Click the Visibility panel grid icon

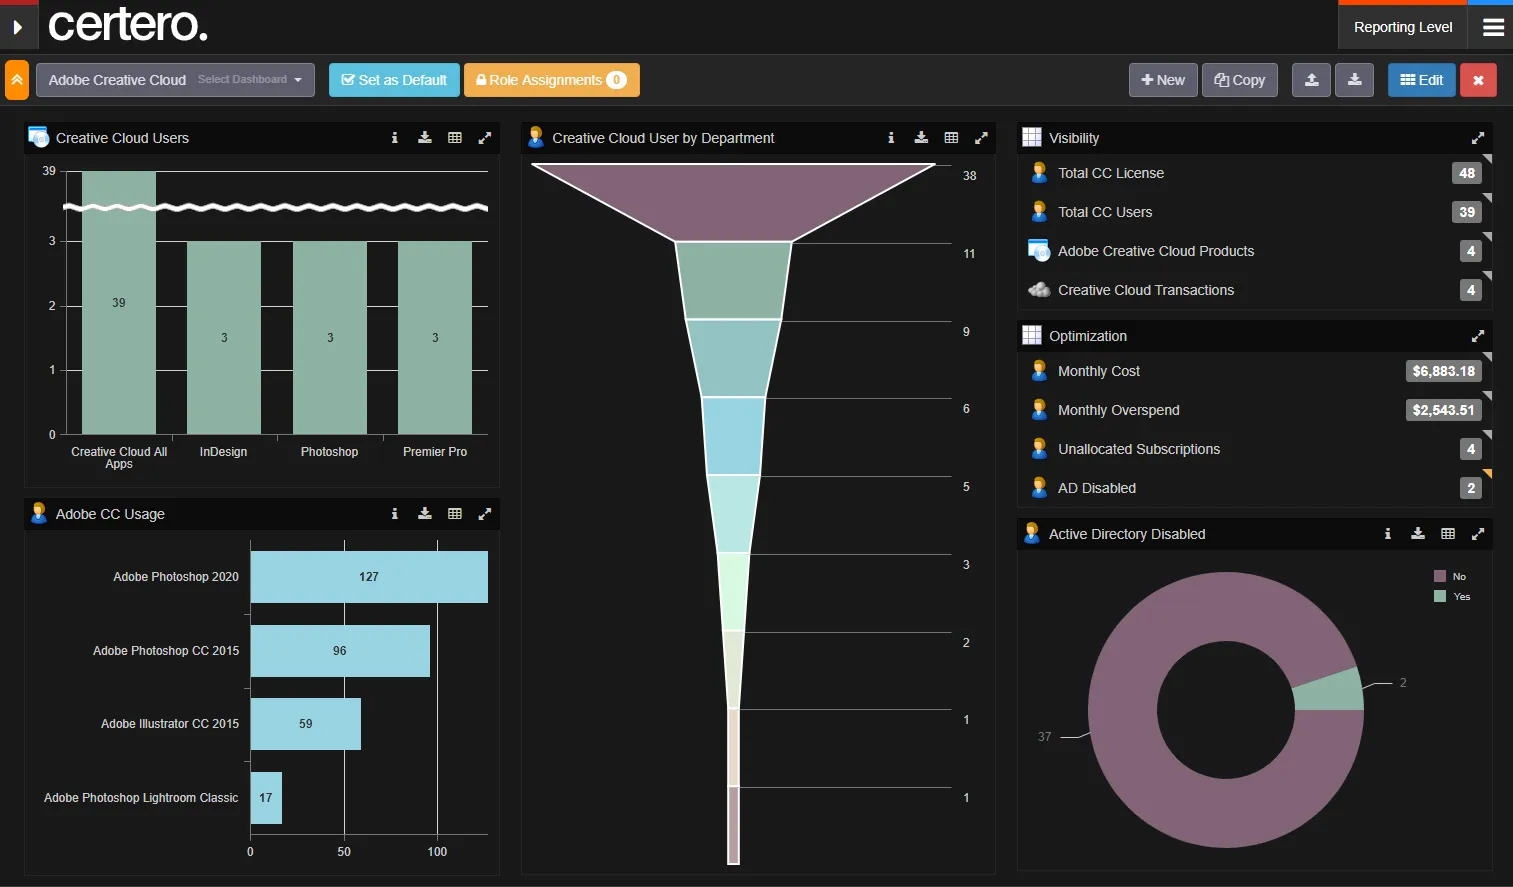[1032, 137]
